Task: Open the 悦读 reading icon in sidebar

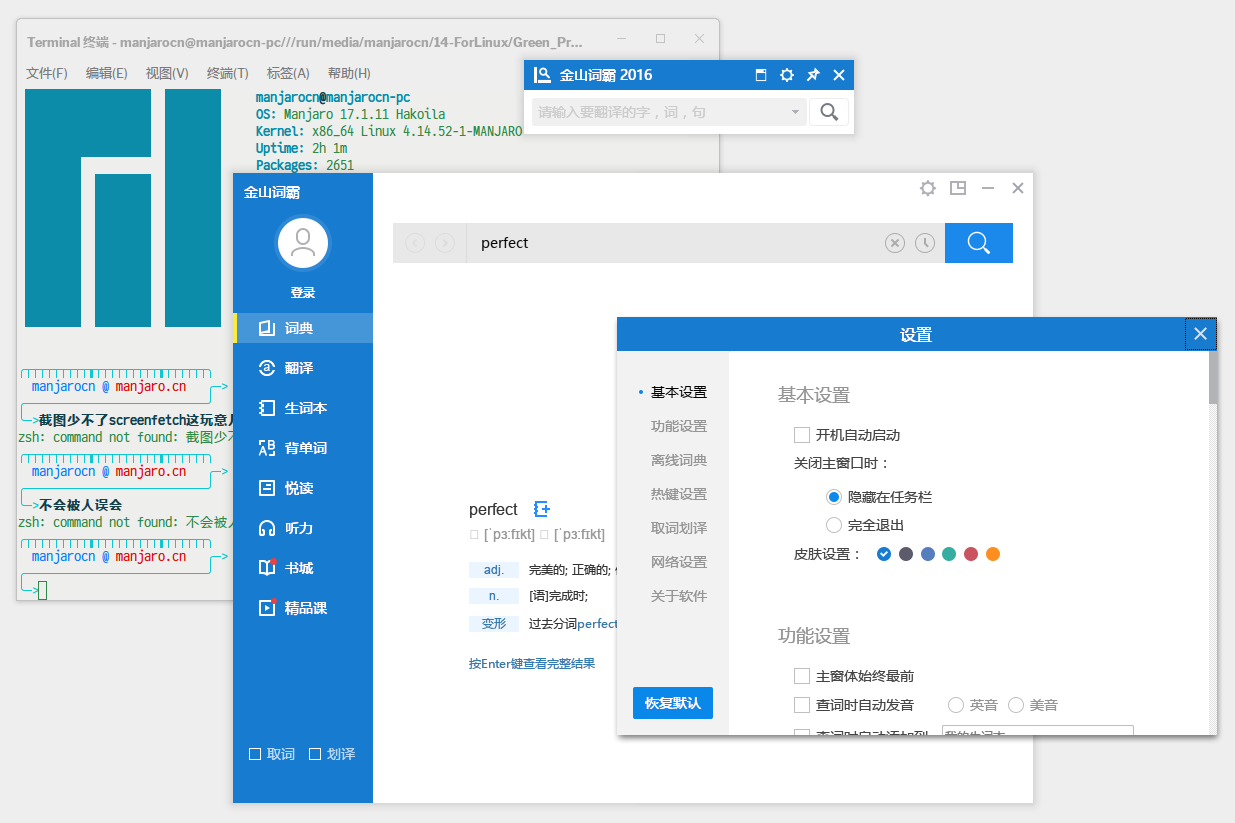Action: (x=267, y=488)
